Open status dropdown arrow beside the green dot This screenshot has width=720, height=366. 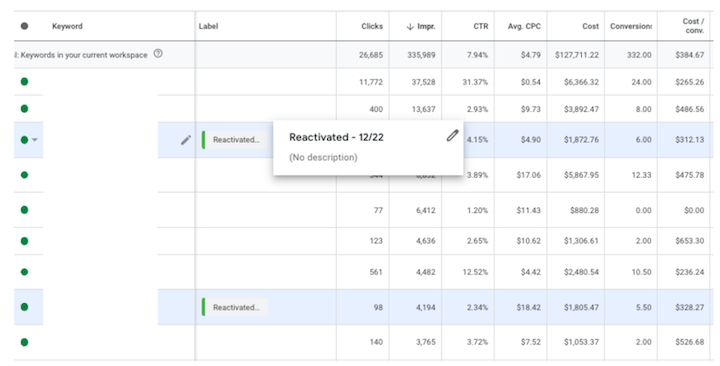[x=34, y=140]
